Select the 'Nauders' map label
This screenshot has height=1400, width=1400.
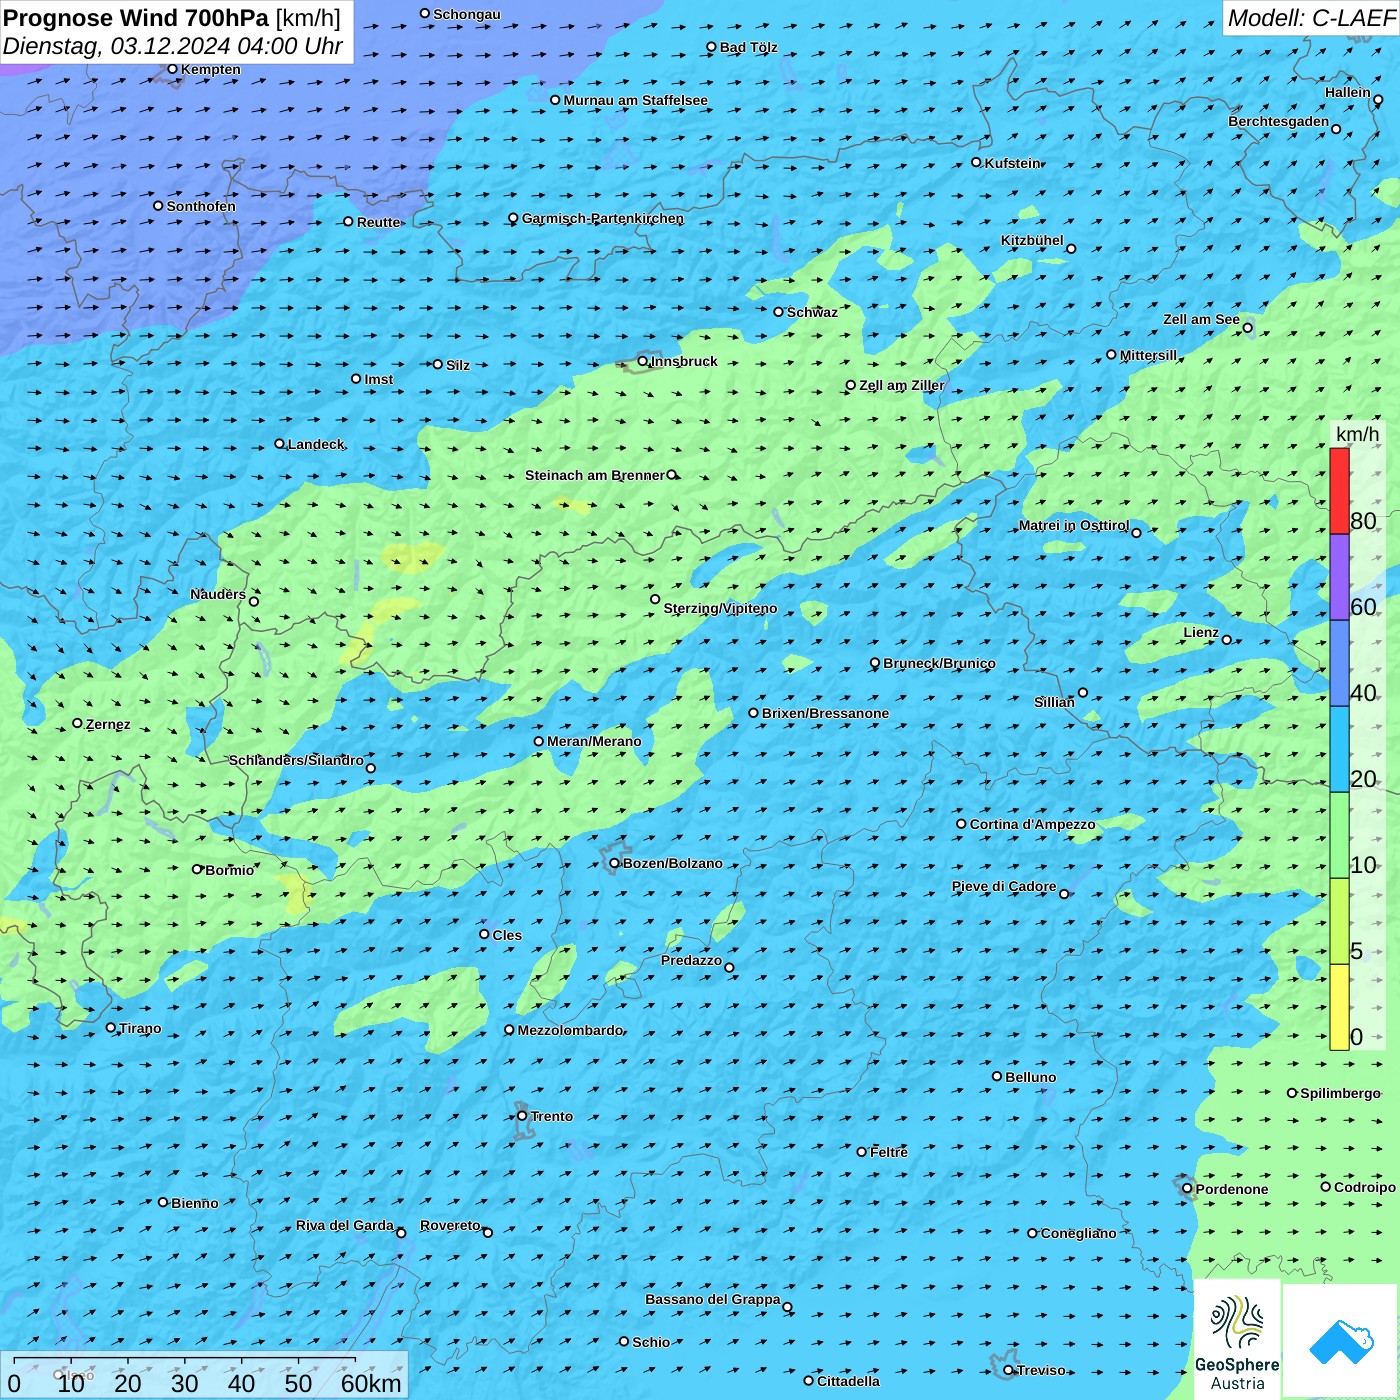218,594
